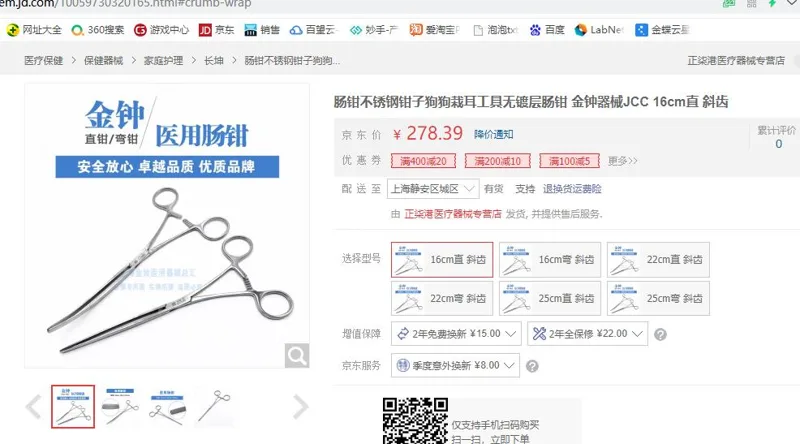Image resolution: width=800 pixels, height=444 pixels.
Task: Expand 2年免费换新 ¥15.00 dropdown
Action: (x=456, y=334)
